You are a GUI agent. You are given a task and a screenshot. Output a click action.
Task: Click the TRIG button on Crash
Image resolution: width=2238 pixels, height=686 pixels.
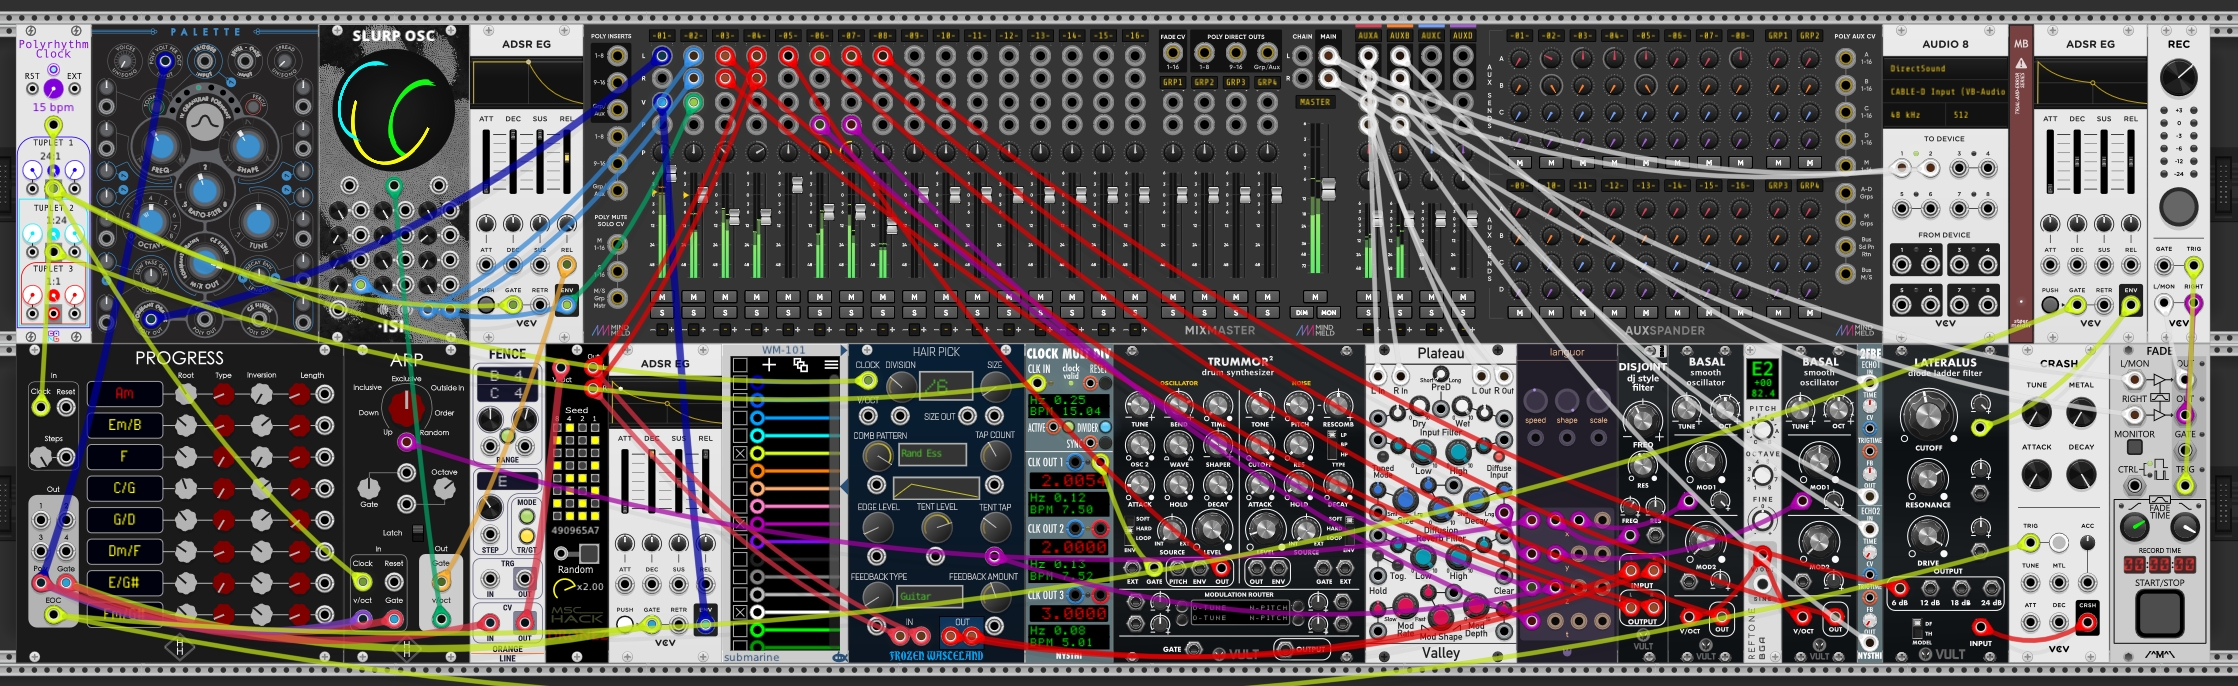(2059, 543)
